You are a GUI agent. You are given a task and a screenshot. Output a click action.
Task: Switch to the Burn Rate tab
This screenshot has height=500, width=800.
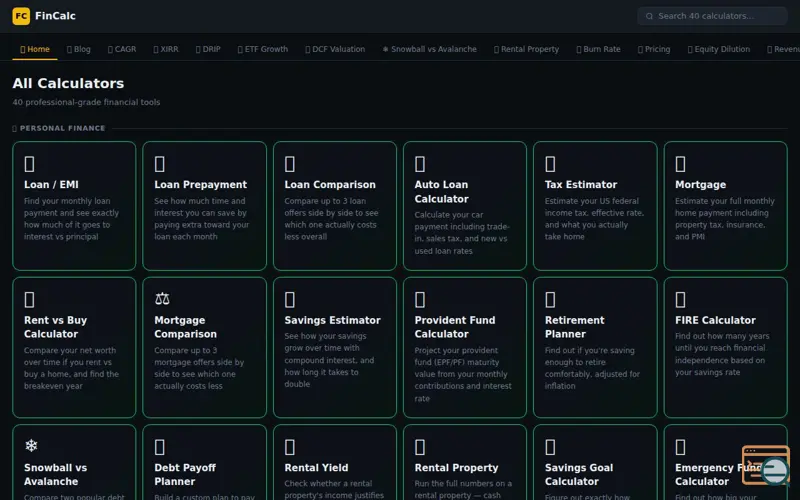pos(598,49)
